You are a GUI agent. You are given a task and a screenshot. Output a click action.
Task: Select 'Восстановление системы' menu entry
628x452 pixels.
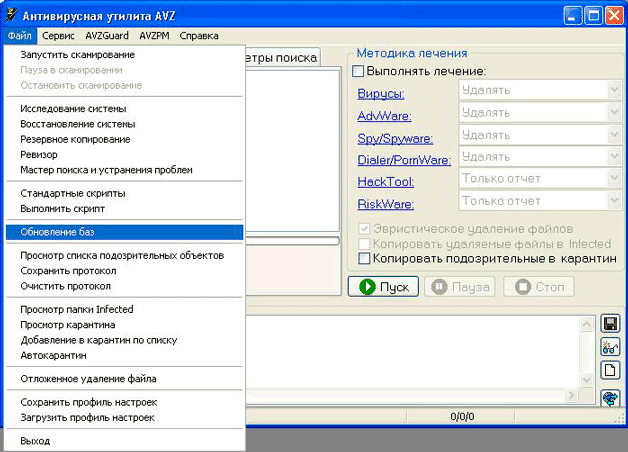pos(125,124)
